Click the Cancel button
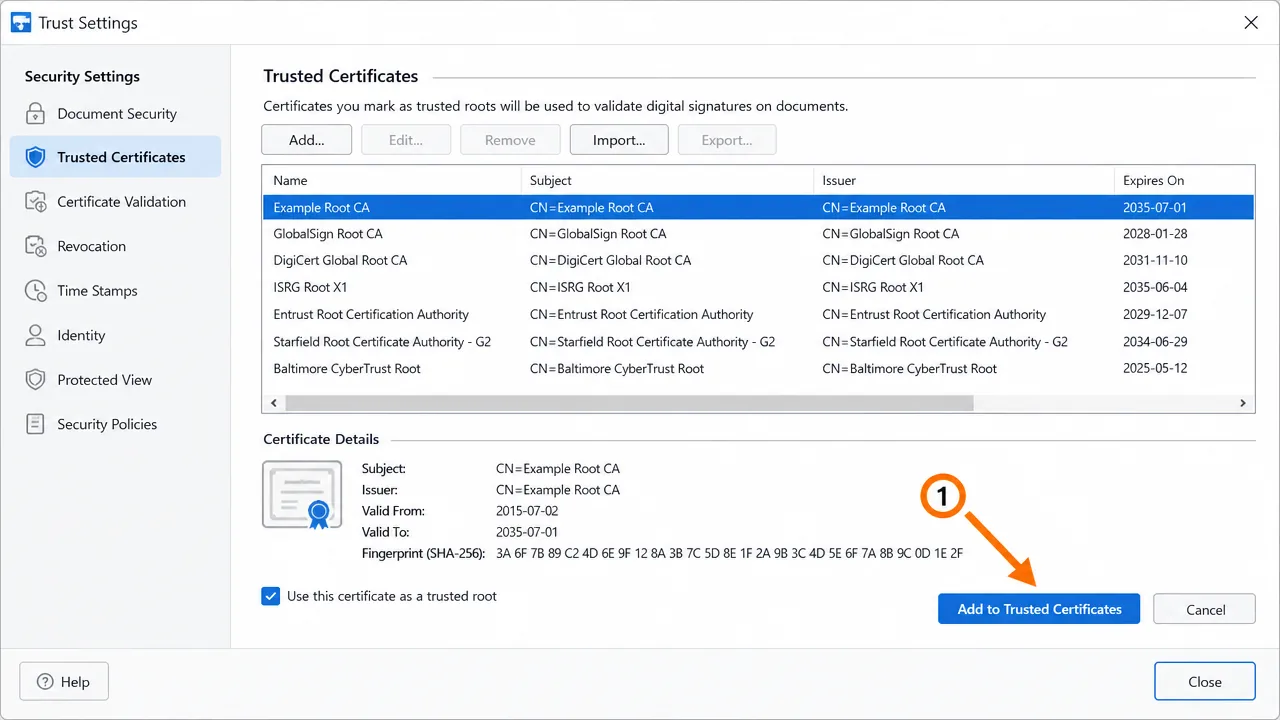1280x720 pixels. click(x=1205, y=609)
